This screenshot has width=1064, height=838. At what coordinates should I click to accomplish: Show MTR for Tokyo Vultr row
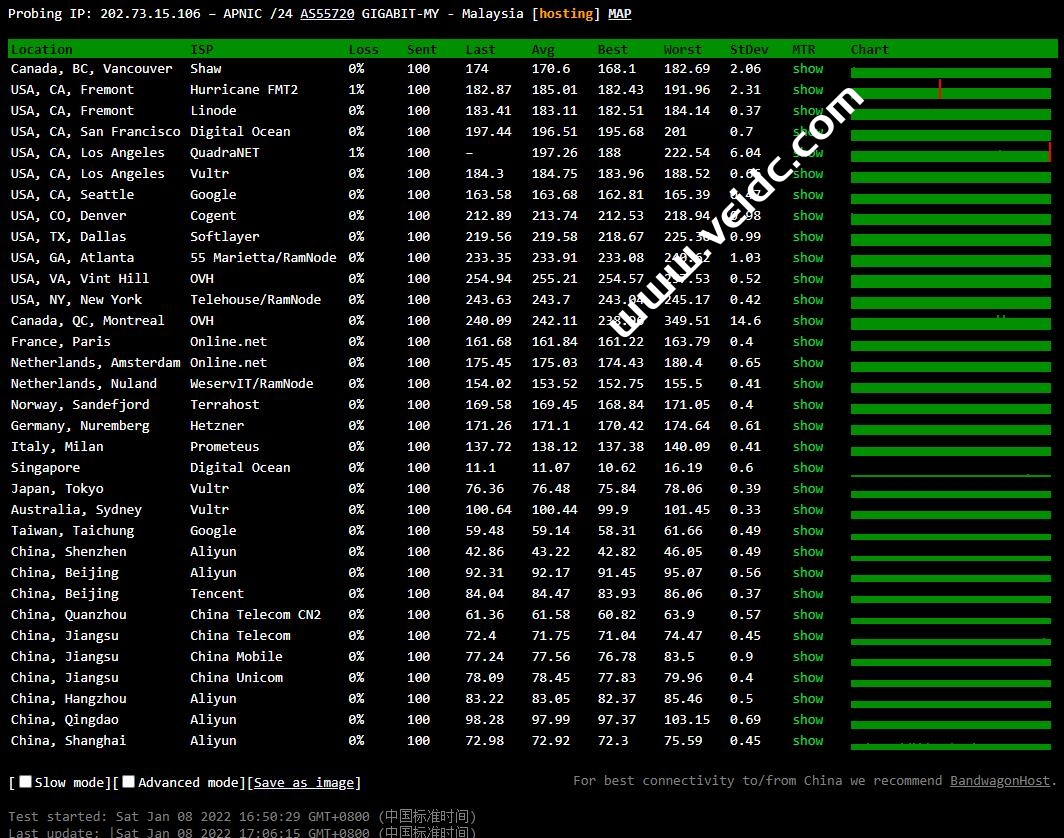click(x=808, y=489)
